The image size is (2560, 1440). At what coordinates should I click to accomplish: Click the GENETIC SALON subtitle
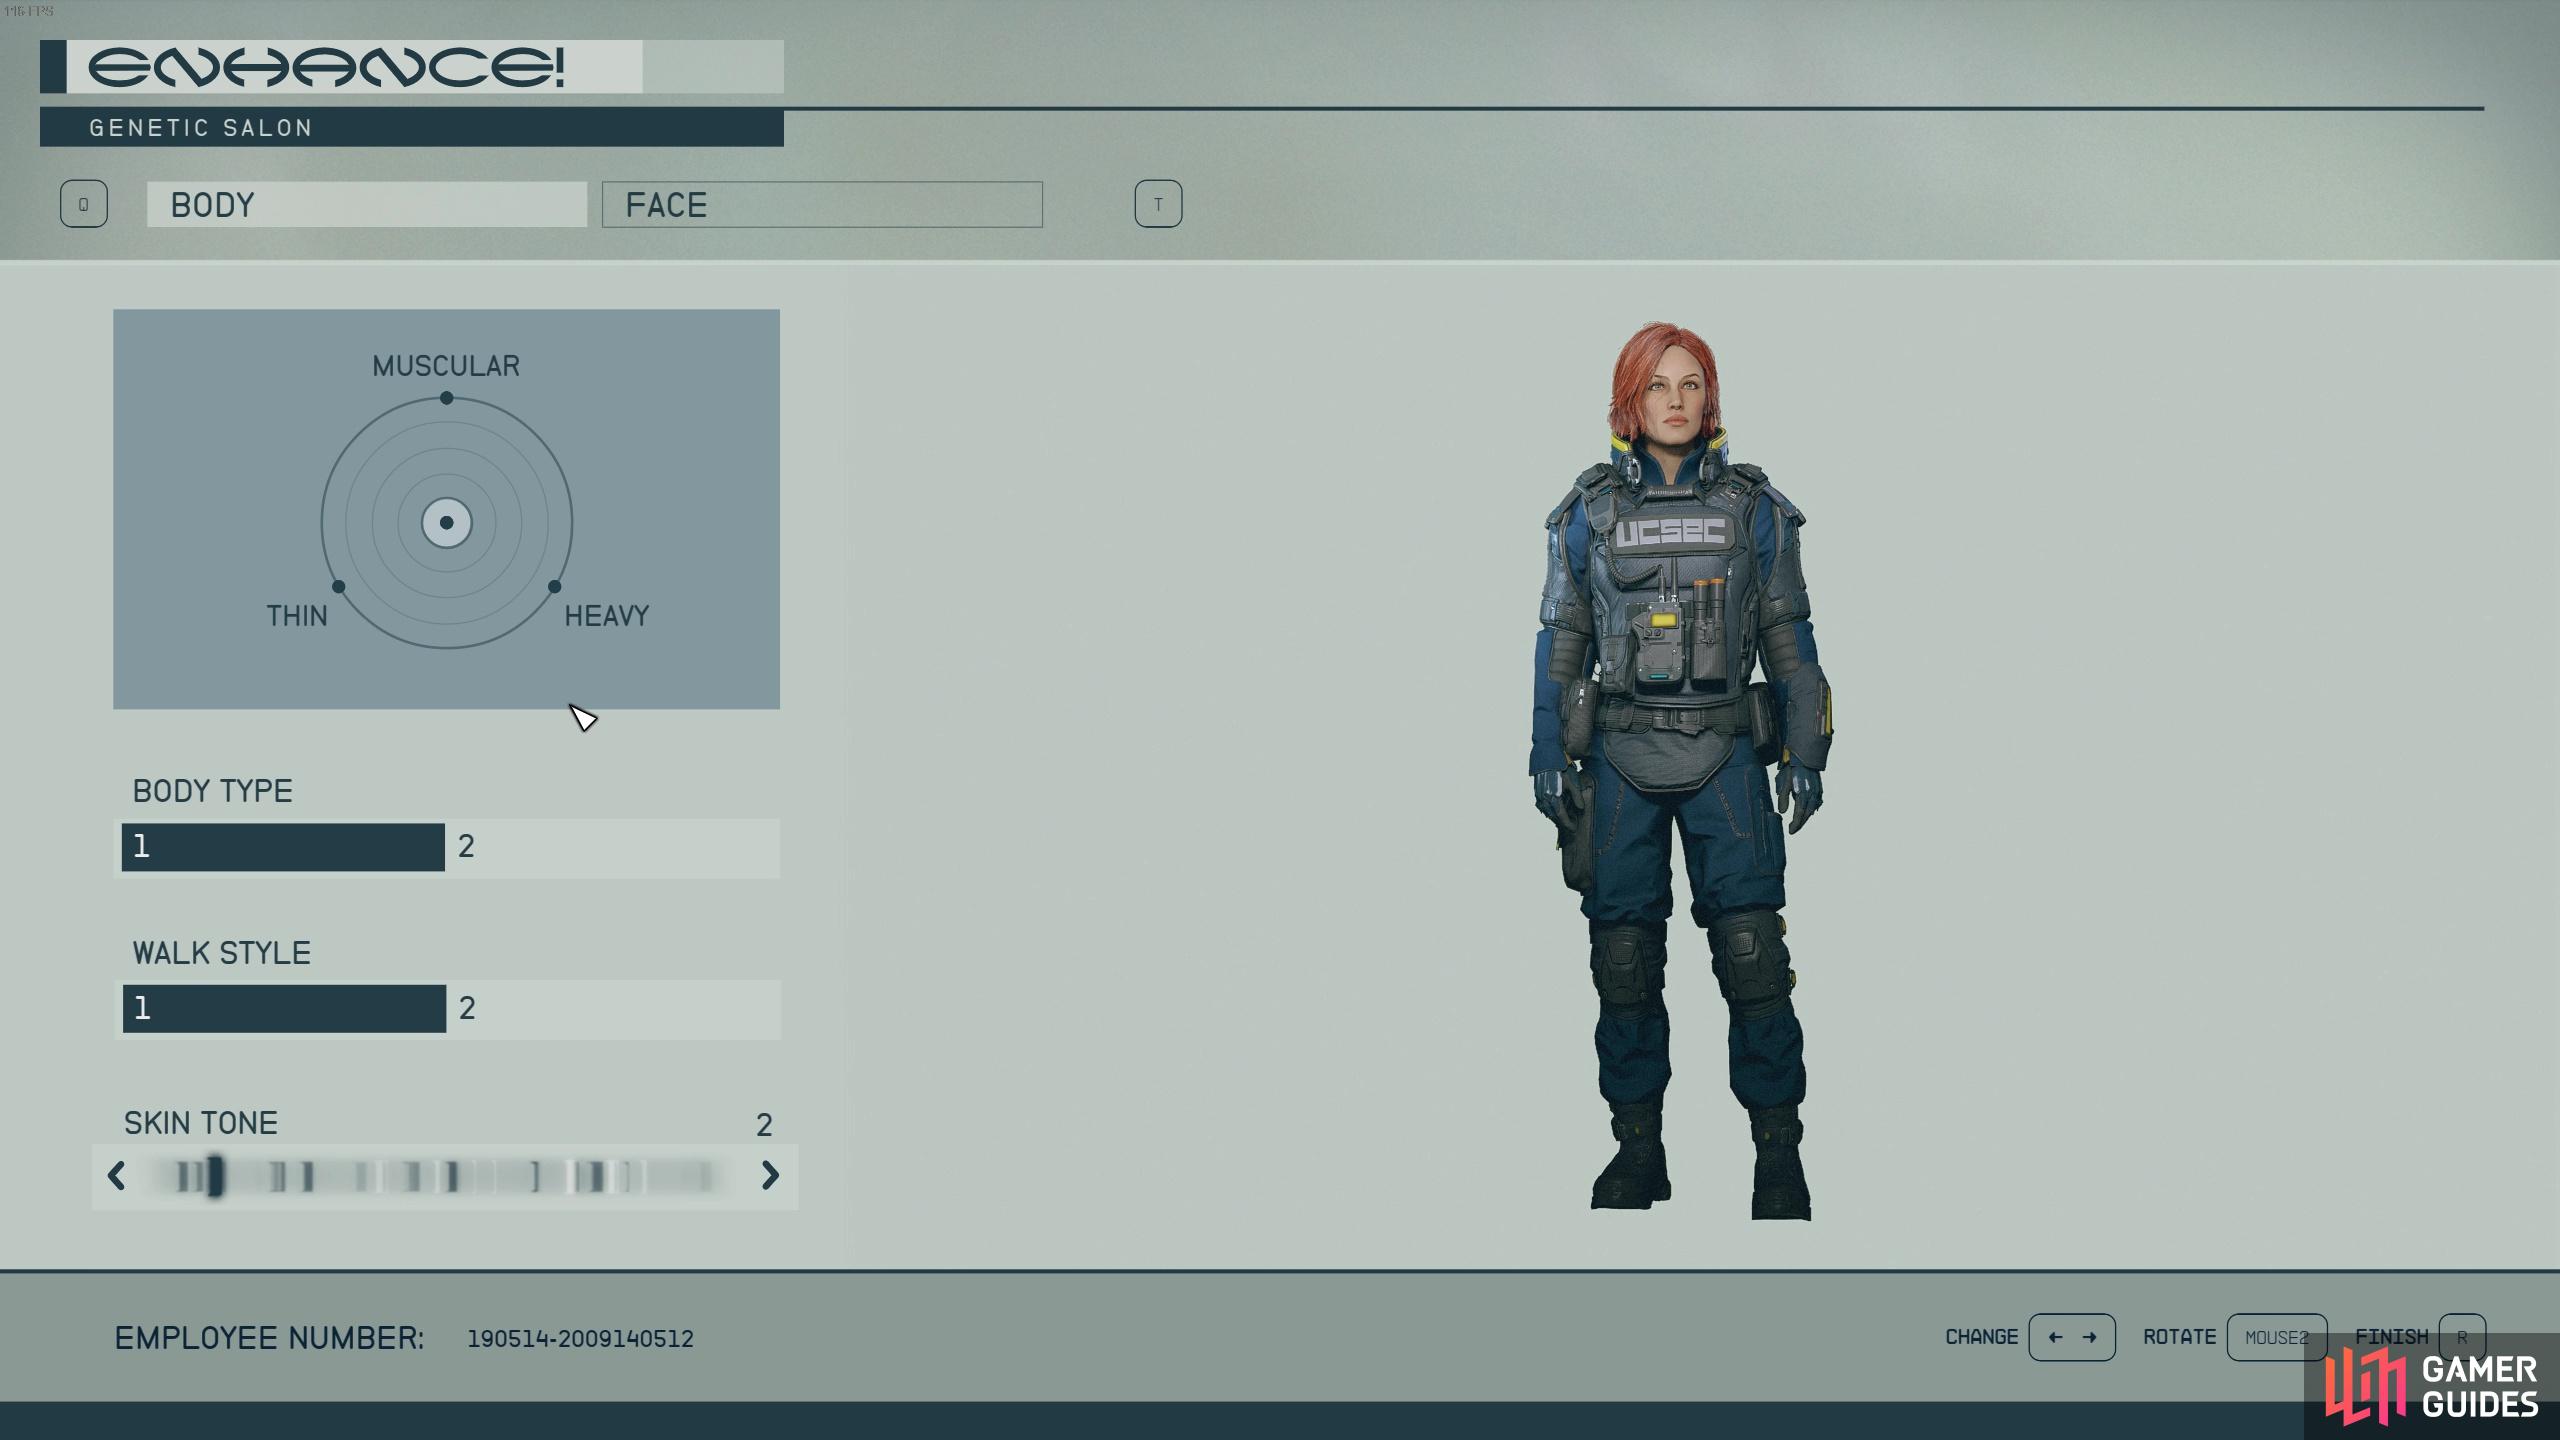200,128
